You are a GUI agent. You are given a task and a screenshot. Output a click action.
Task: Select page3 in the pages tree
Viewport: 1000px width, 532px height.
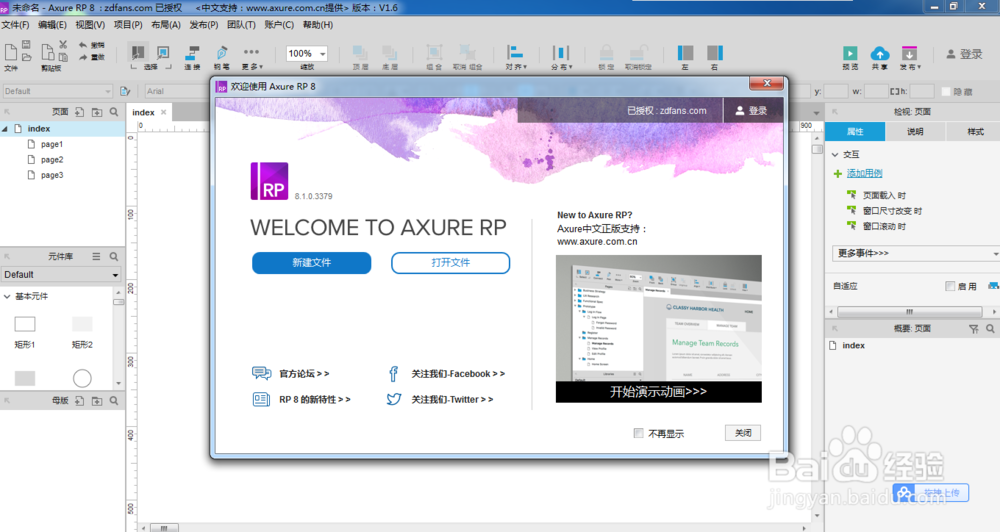point(52,175)
